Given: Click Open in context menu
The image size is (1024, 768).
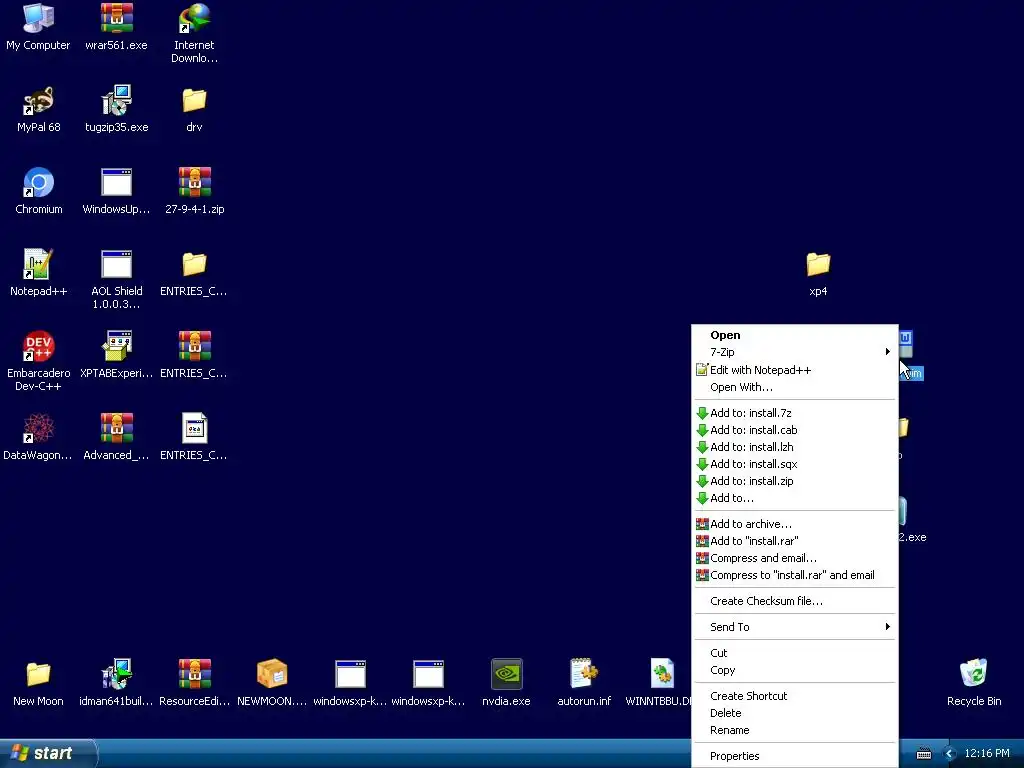Looking at the screenshot, I should coord(795,335).
